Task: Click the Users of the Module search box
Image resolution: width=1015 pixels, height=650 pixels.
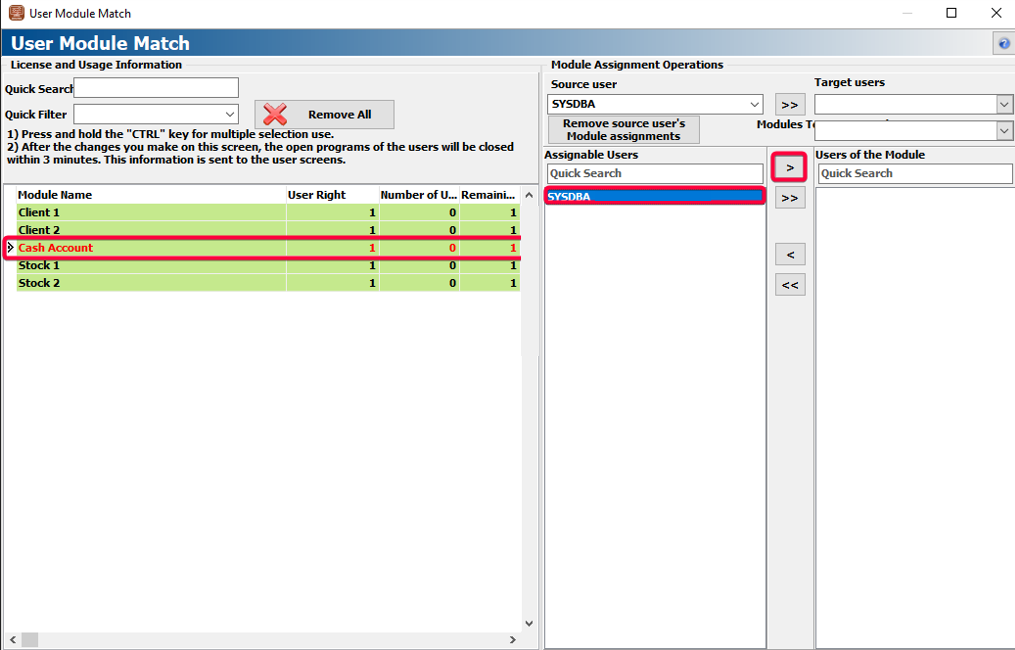Action: coord(914,173)
